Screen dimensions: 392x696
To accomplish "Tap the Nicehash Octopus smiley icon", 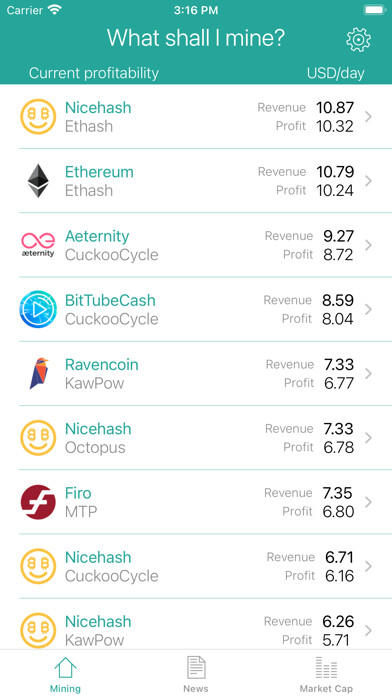I will coord(38,438).
